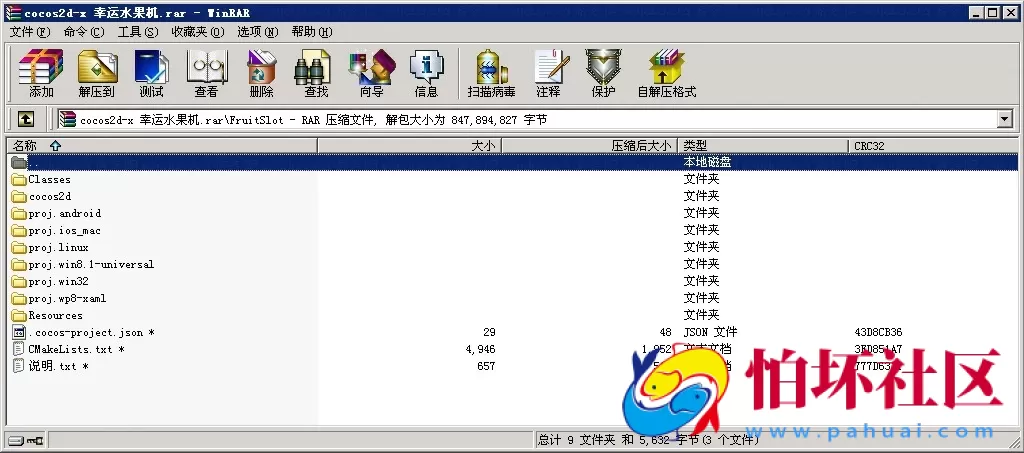The image size is (1024, 453).
Task: Click the Resources folder icon
Action: (x=18, y=315)
